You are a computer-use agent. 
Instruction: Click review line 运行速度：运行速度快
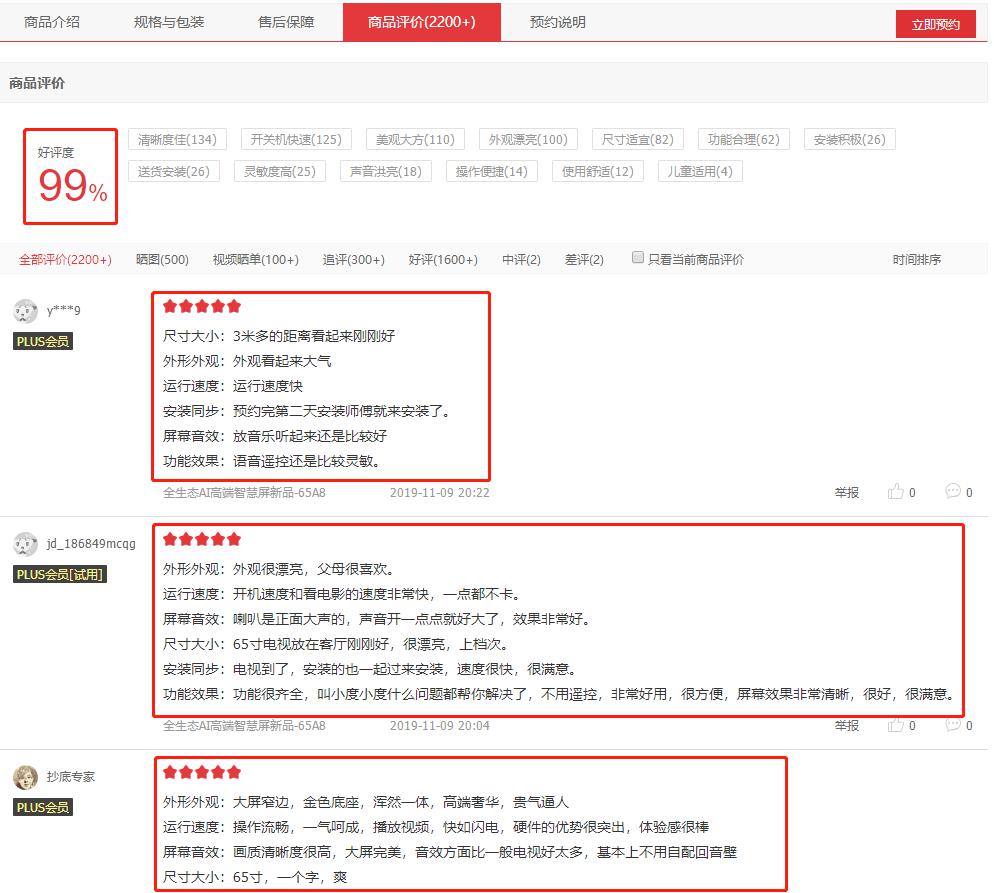coord(233,386)
